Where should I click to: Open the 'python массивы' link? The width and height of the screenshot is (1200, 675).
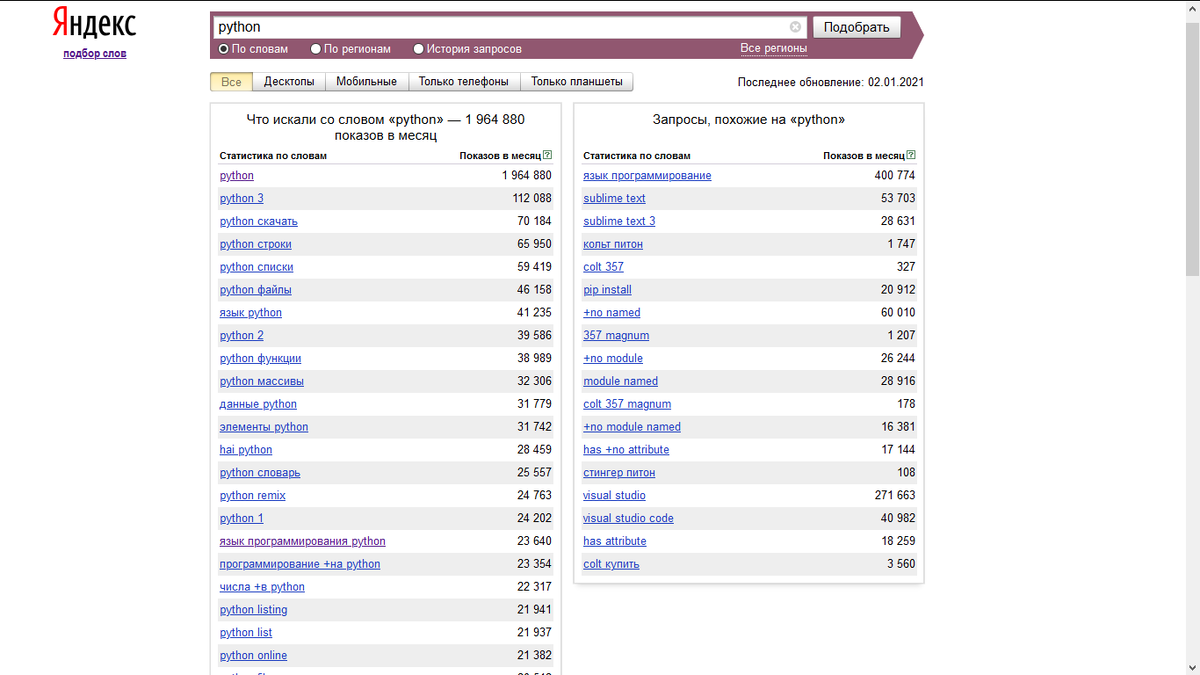(262, 382)
